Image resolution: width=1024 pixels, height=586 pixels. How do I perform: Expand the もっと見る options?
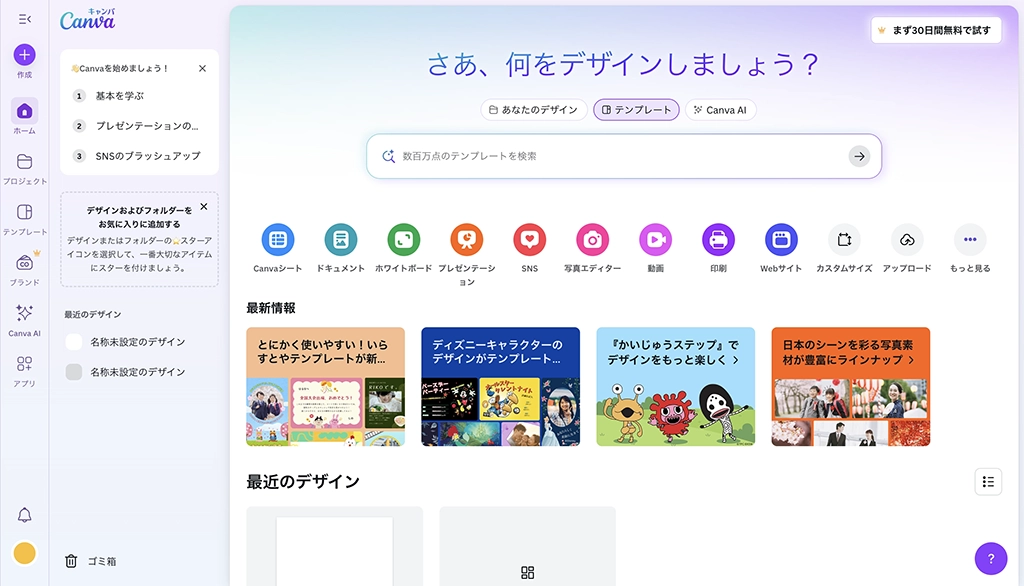tap(970, 240)
